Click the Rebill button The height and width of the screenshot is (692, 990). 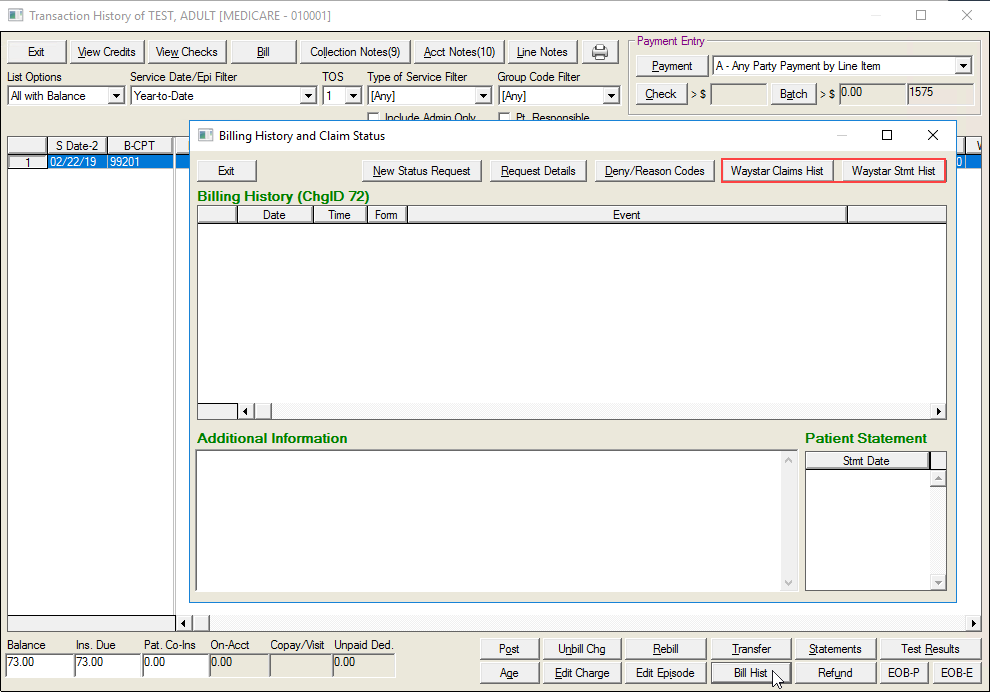pos(665,649)
